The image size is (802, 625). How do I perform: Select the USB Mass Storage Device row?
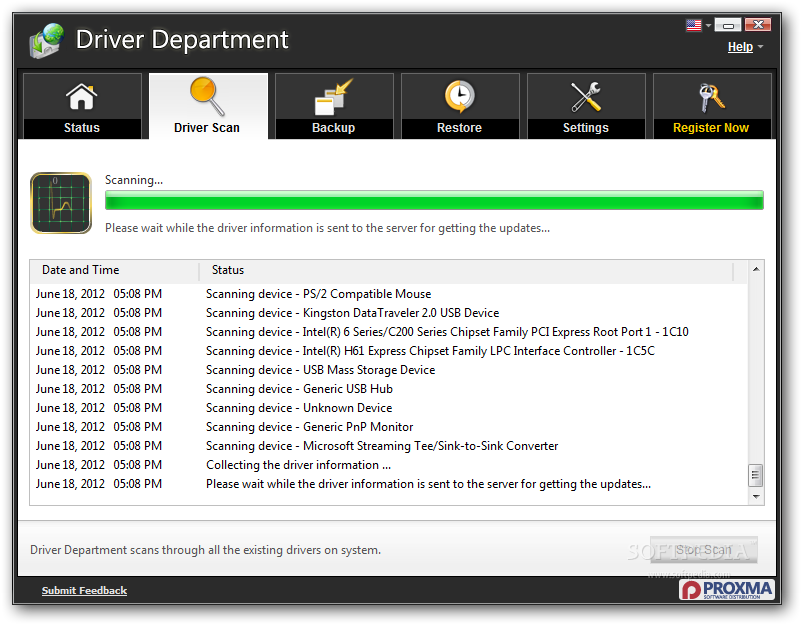tap(389, 370)
